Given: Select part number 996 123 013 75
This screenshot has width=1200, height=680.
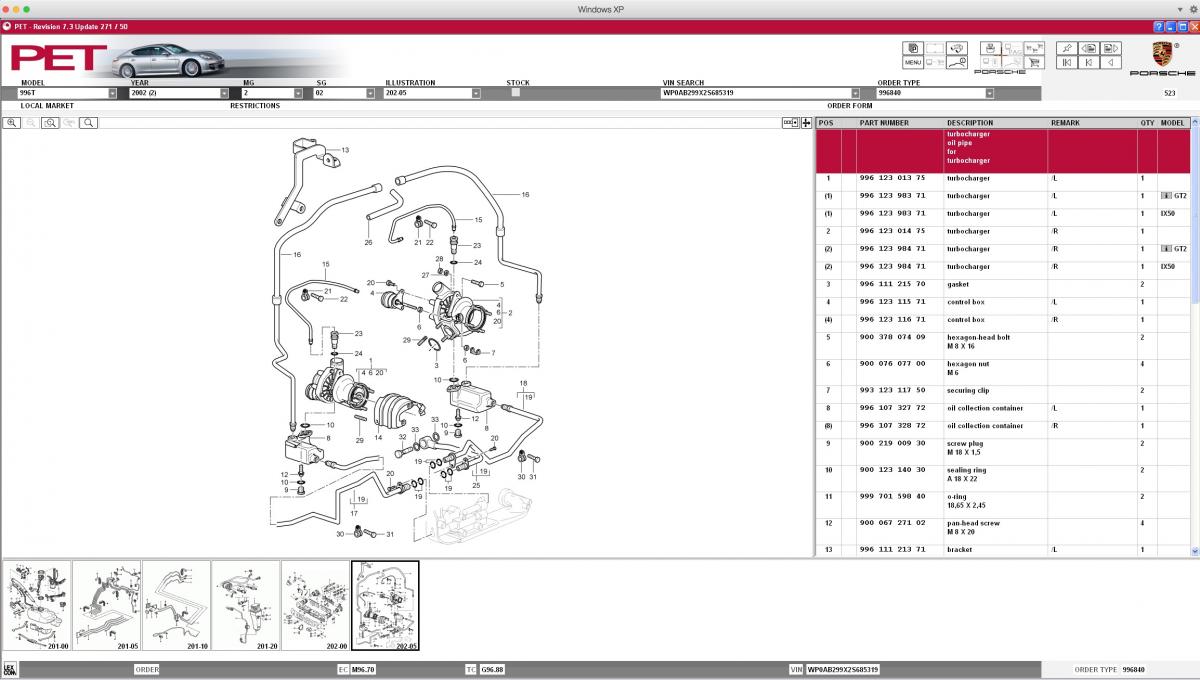Looking at the screenshot, I should [x=892, y=178].
